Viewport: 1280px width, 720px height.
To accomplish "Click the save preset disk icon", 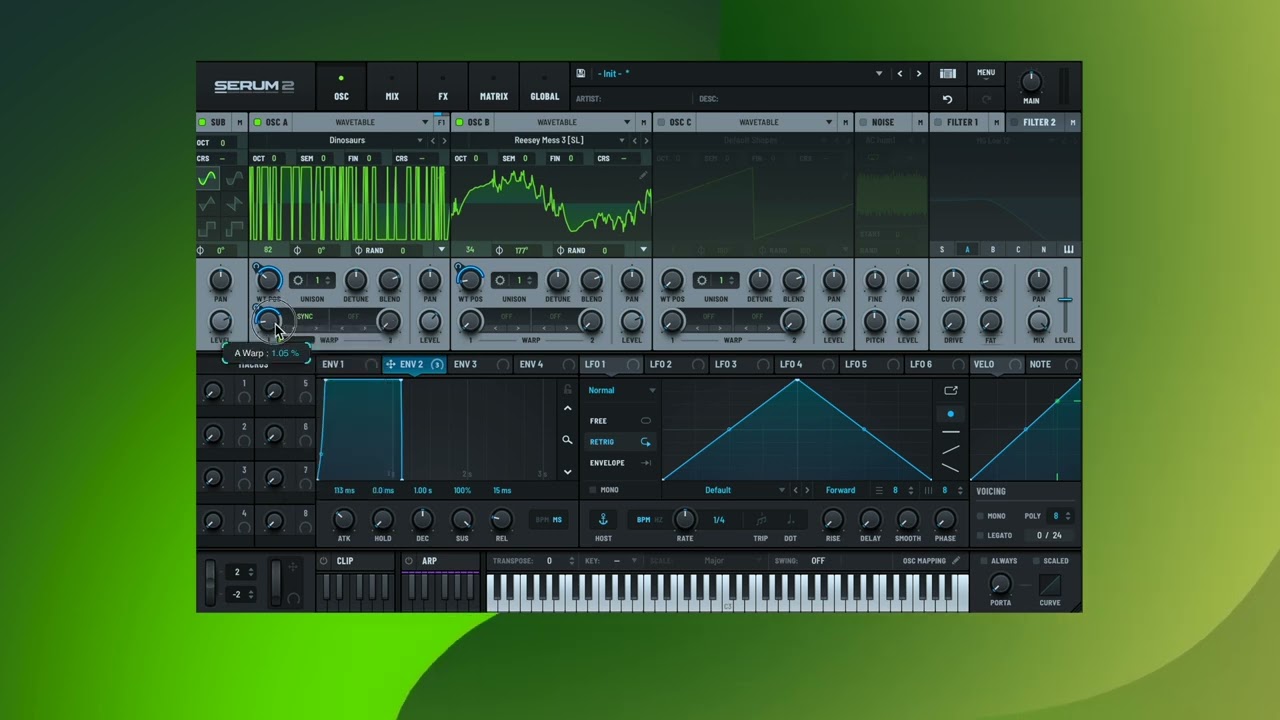I will tap(580, 73).
